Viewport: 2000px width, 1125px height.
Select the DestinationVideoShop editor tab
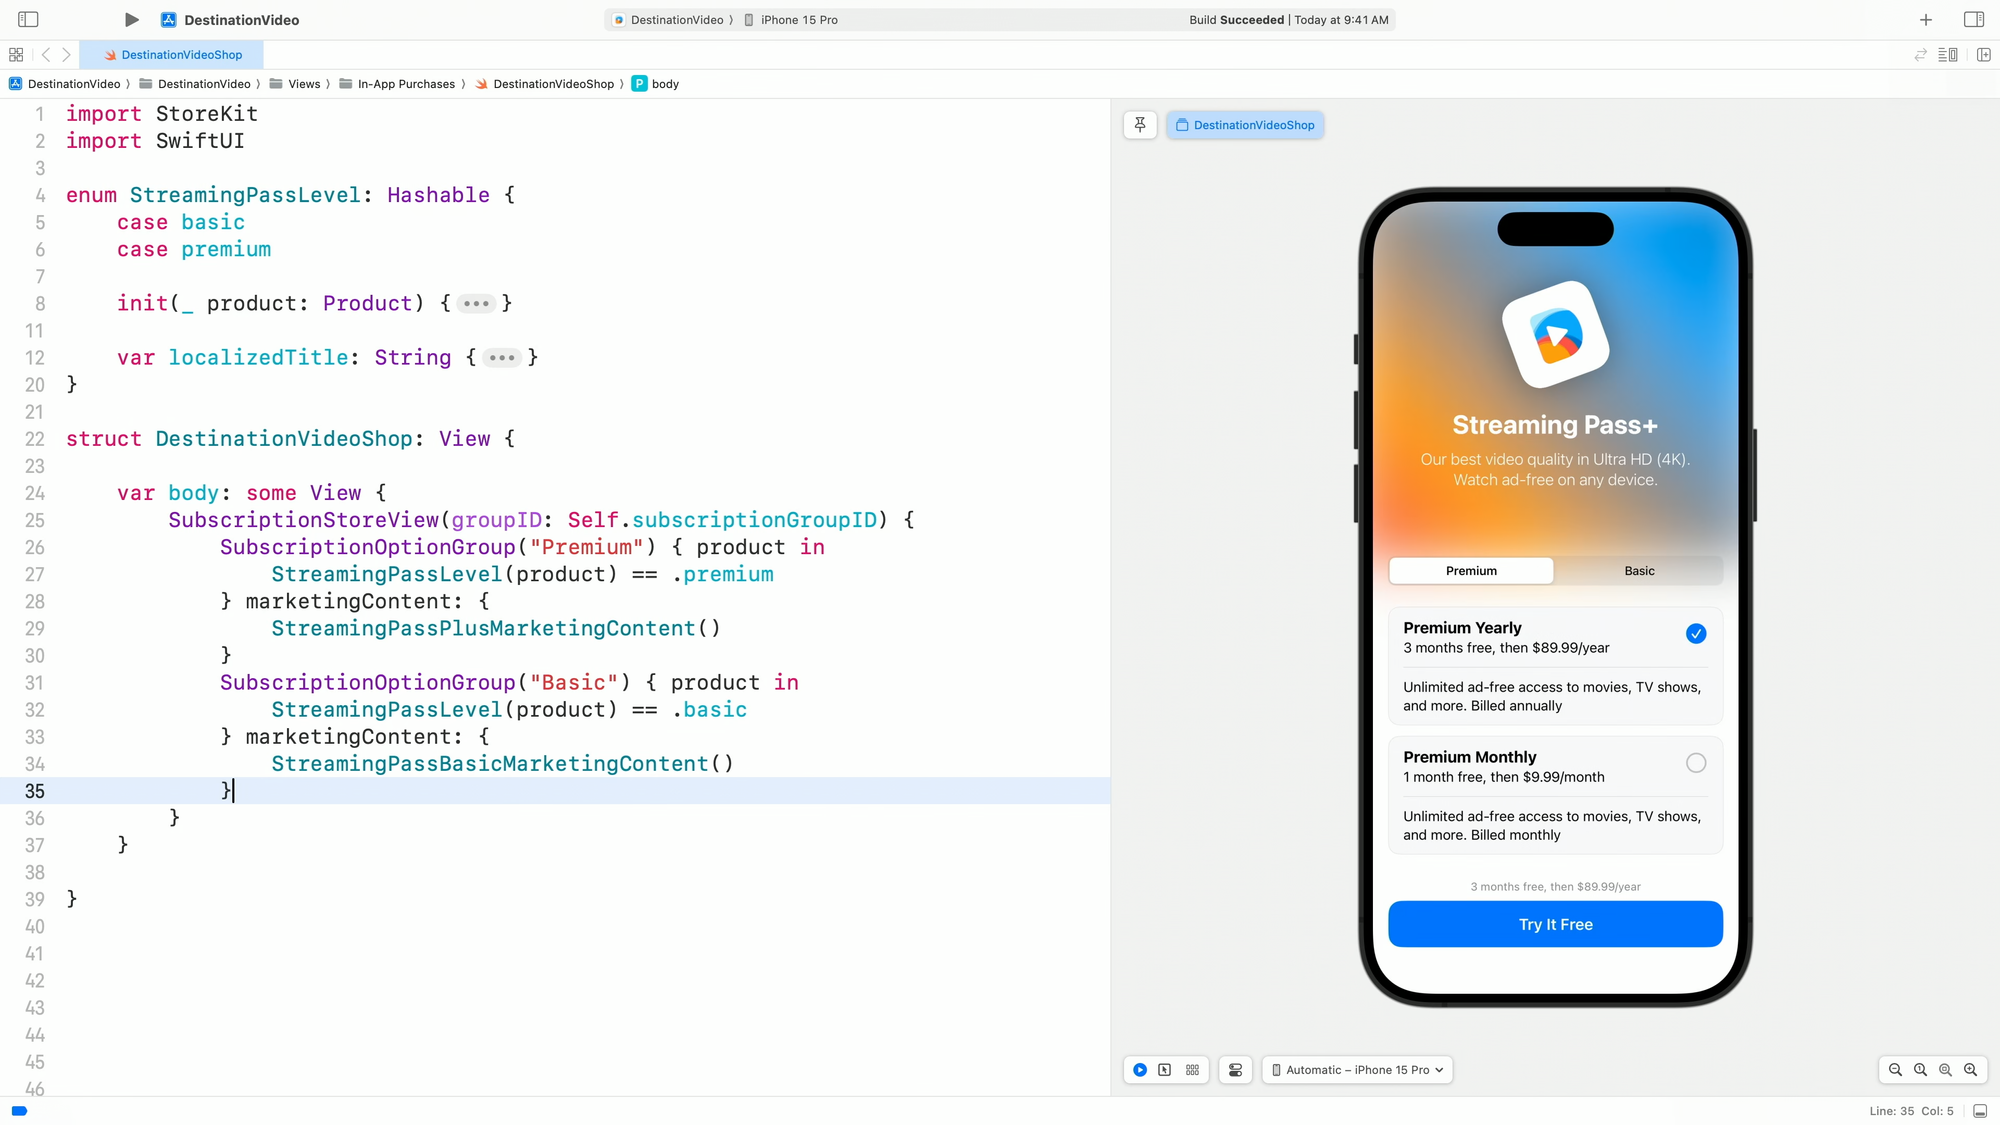(x=172, y=55)
